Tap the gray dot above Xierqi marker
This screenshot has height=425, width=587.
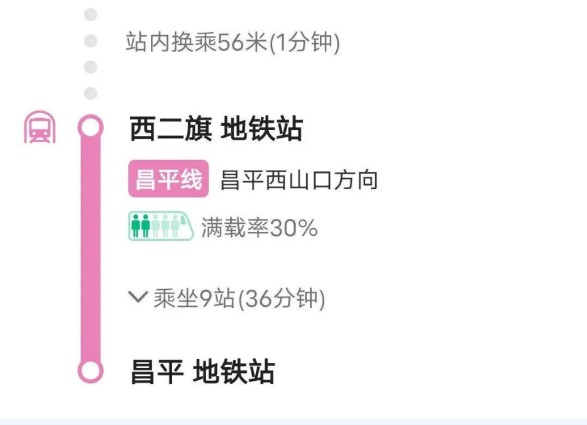click(91, 93)
